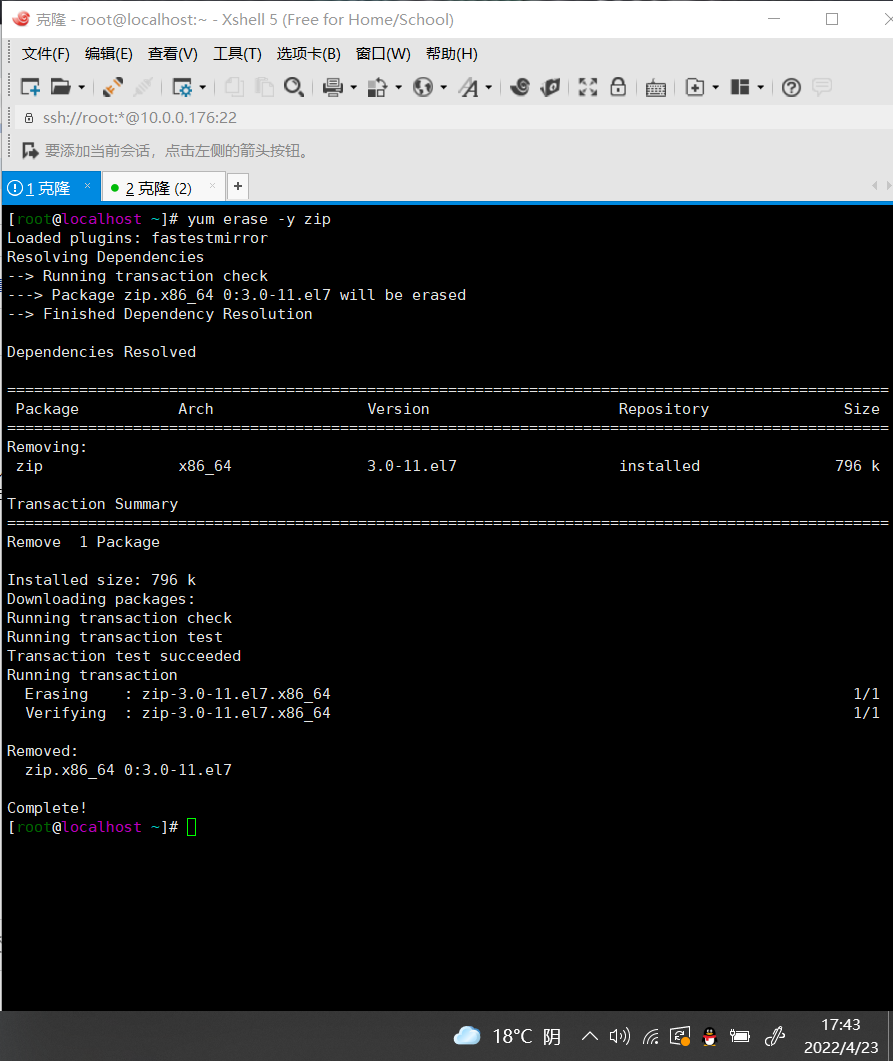Click the 阴 input method indicator
Image resolution: width=893 pixels, height=1061 pixels.
[551, 1036]
